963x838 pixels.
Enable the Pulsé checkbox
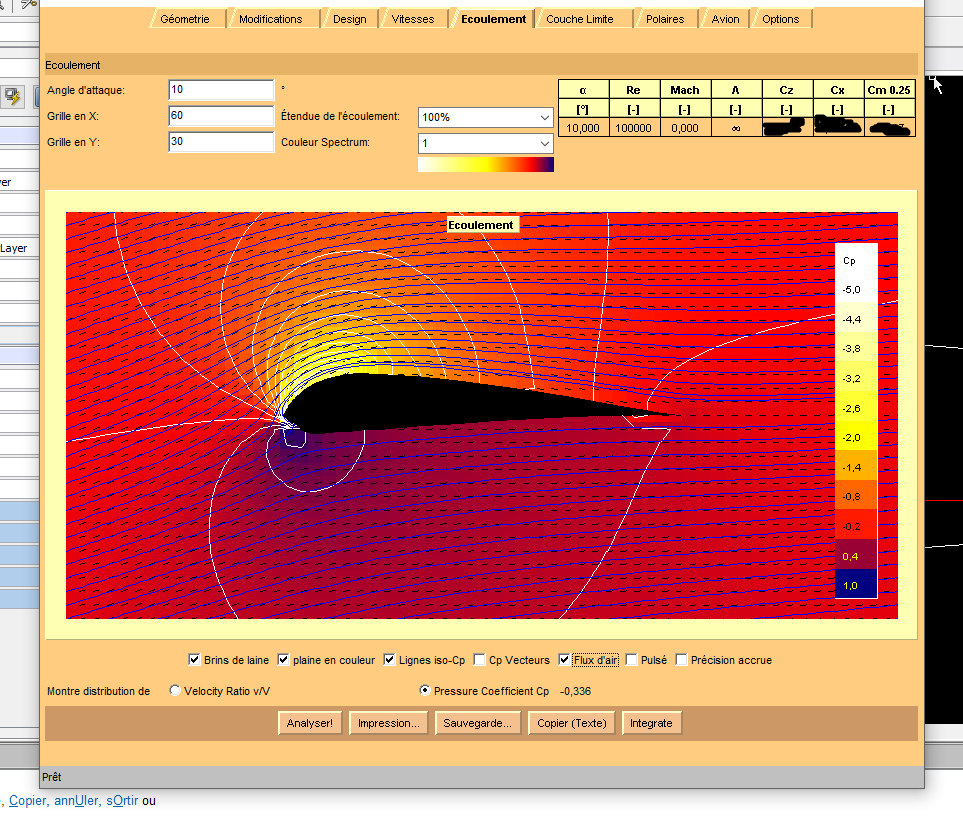click(x=631, y=660)
